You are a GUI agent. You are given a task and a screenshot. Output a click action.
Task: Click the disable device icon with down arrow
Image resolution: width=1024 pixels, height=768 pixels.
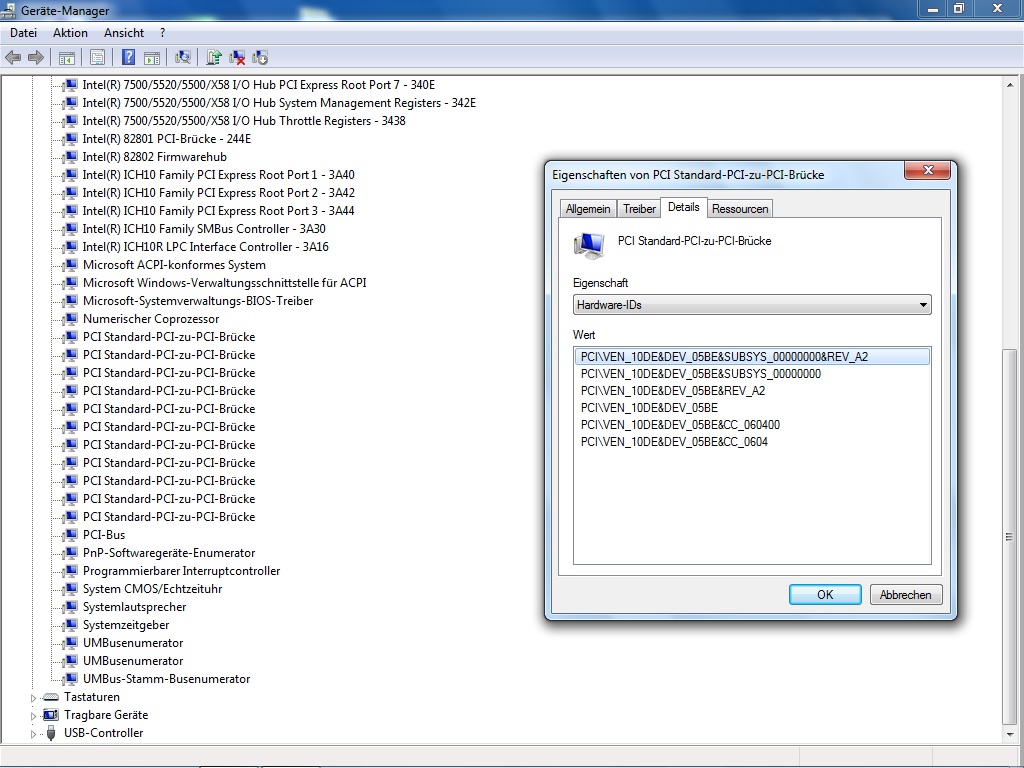[x=260, y=57]
